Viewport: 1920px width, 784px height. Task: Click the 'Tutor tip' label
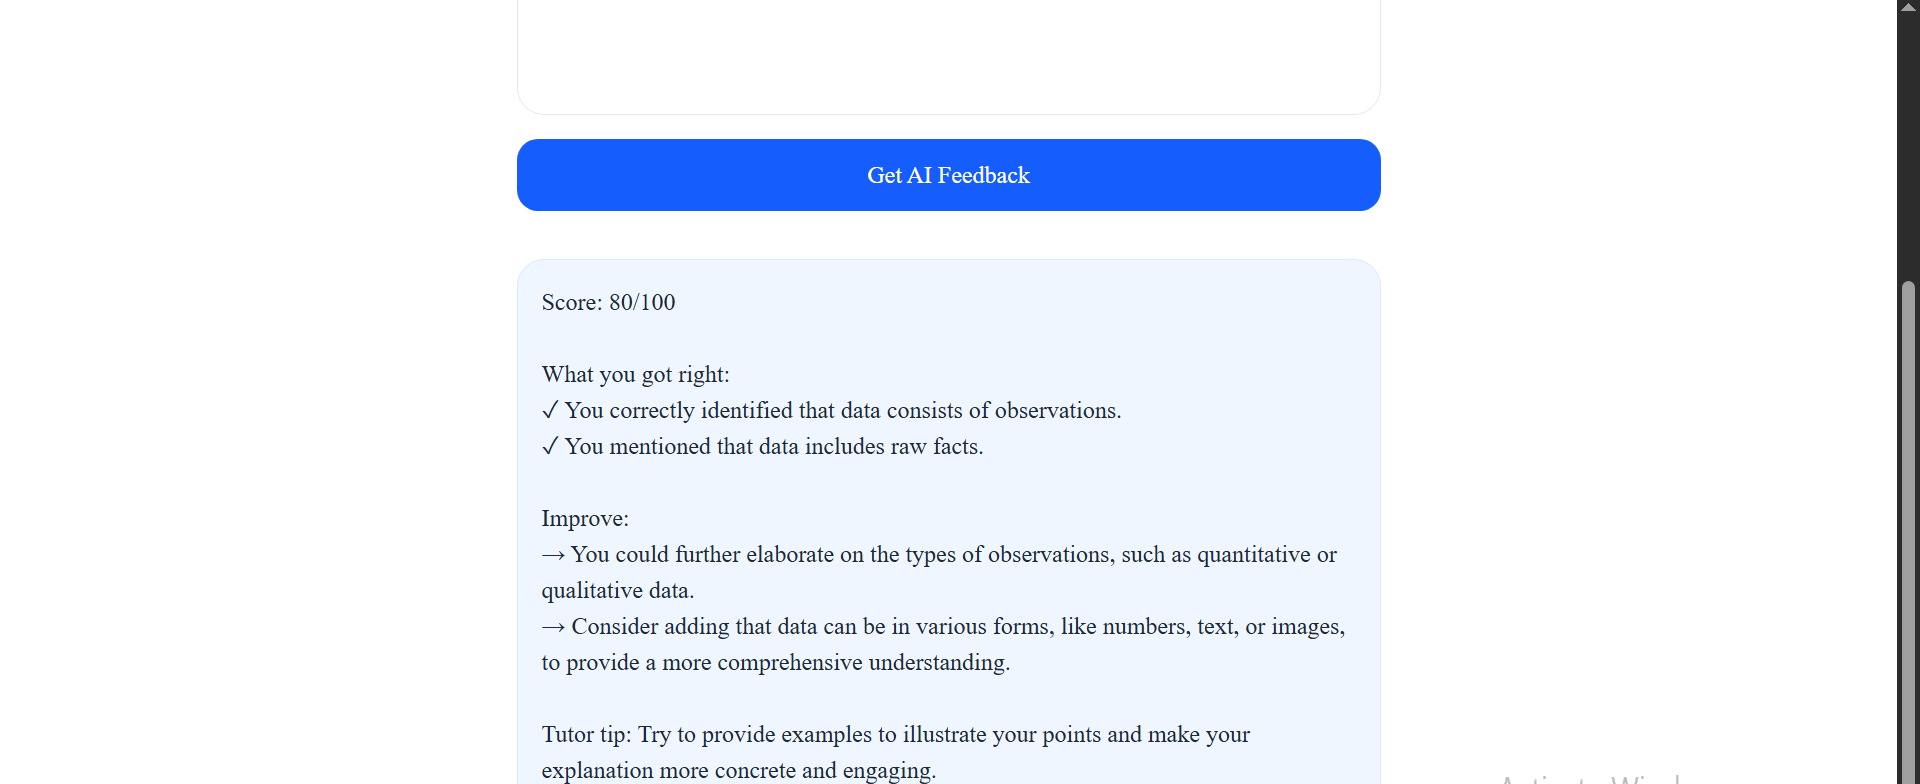[586, 734]
